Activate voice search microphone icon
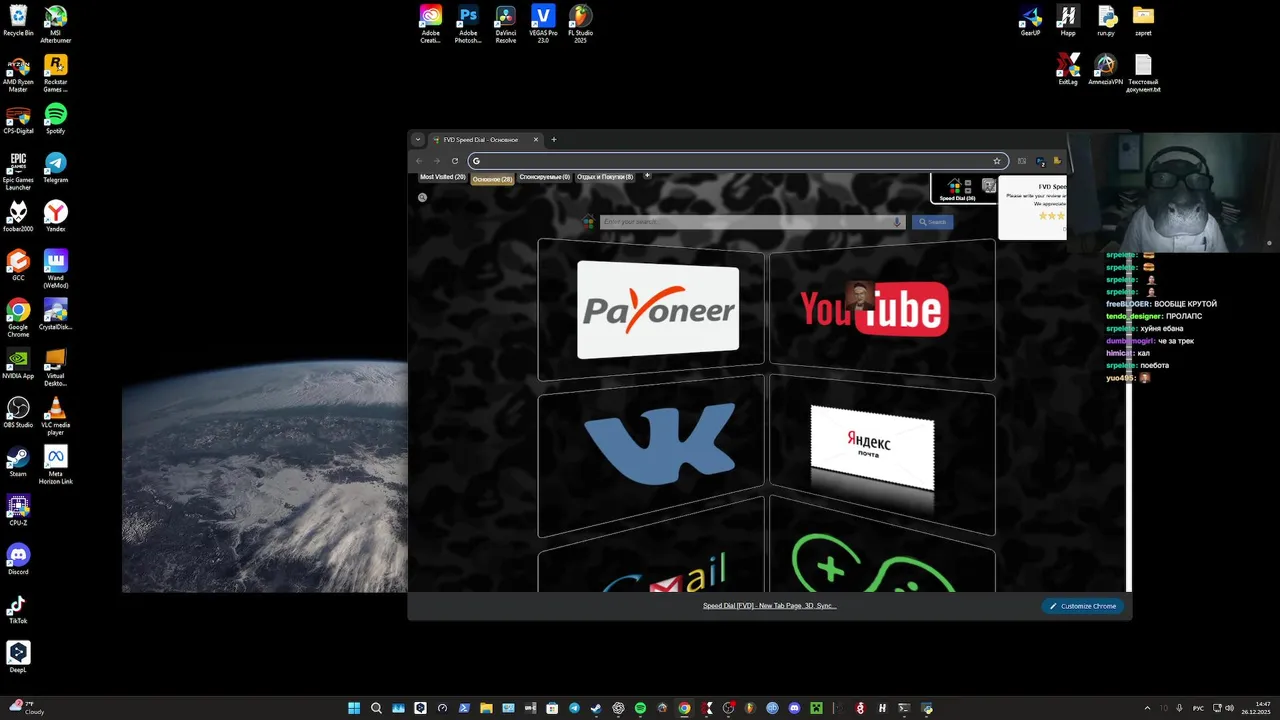 click(897, 222)
